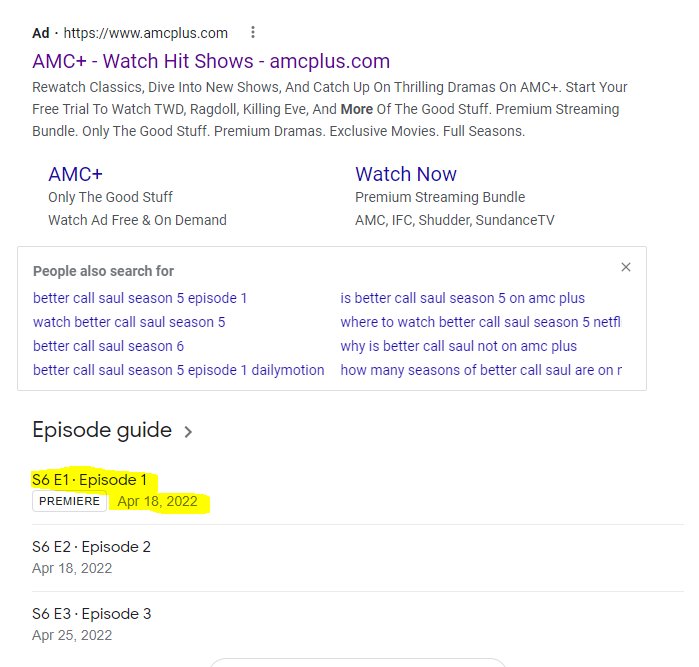Select S6 E3 Episode 3 entry
The image size is (699, 667).
point(91,613)
